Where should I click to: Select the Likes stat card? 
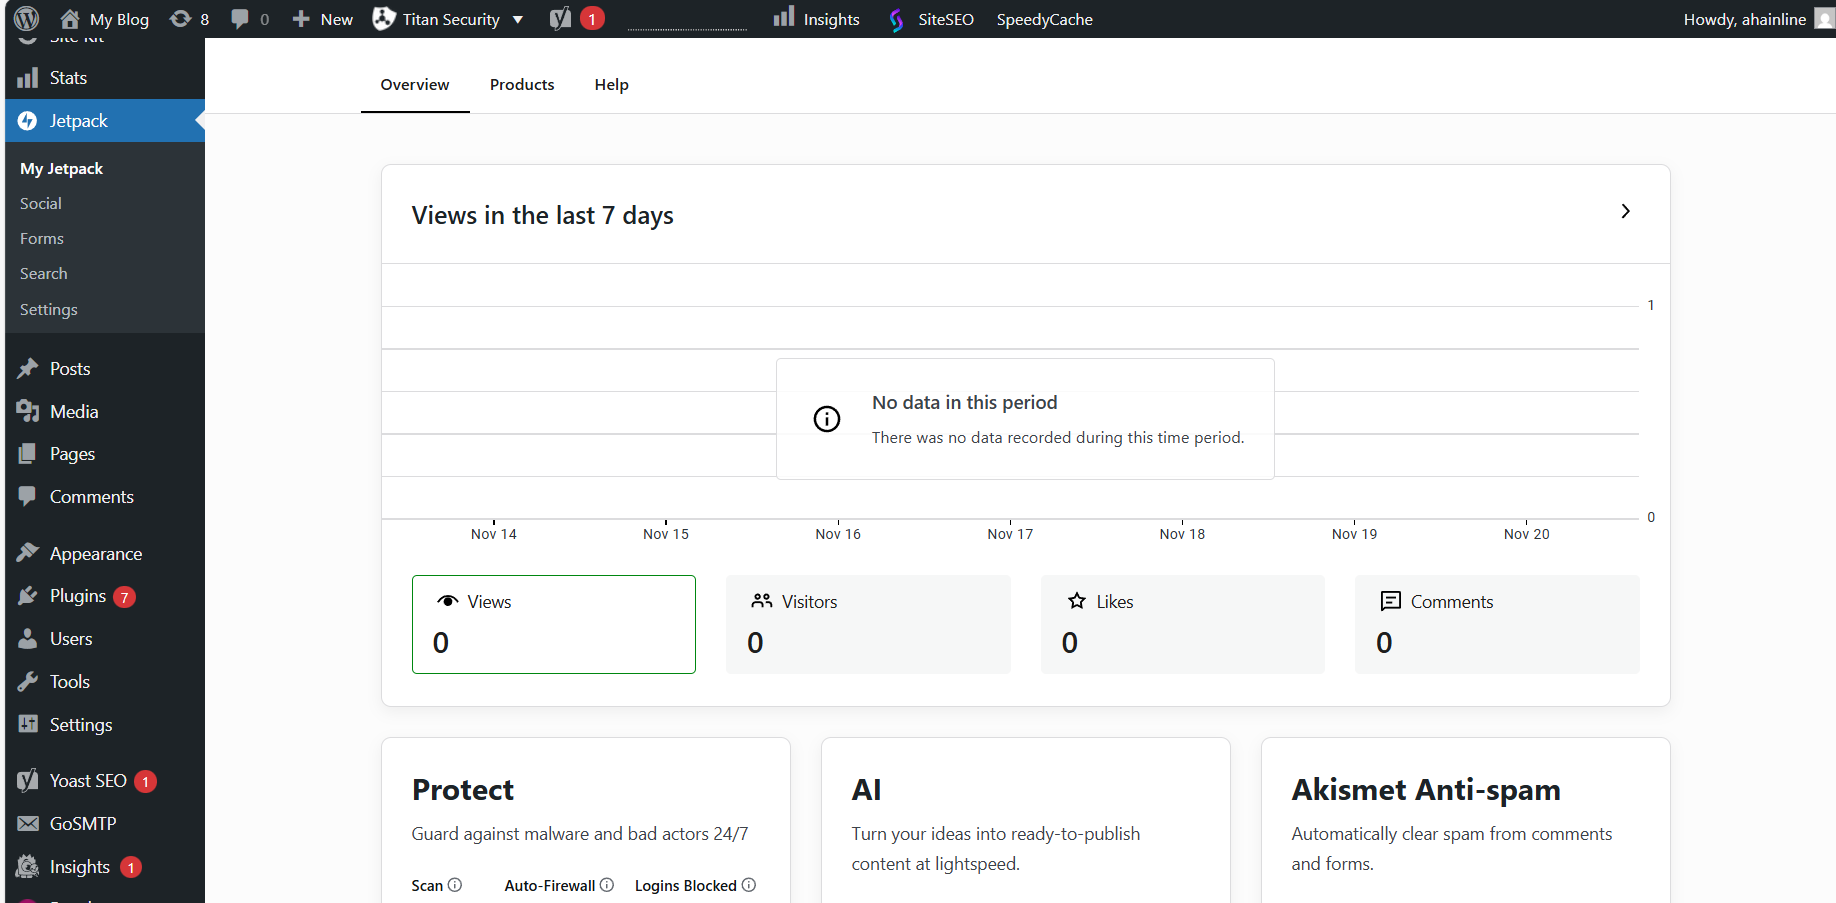pos(1182,624)
